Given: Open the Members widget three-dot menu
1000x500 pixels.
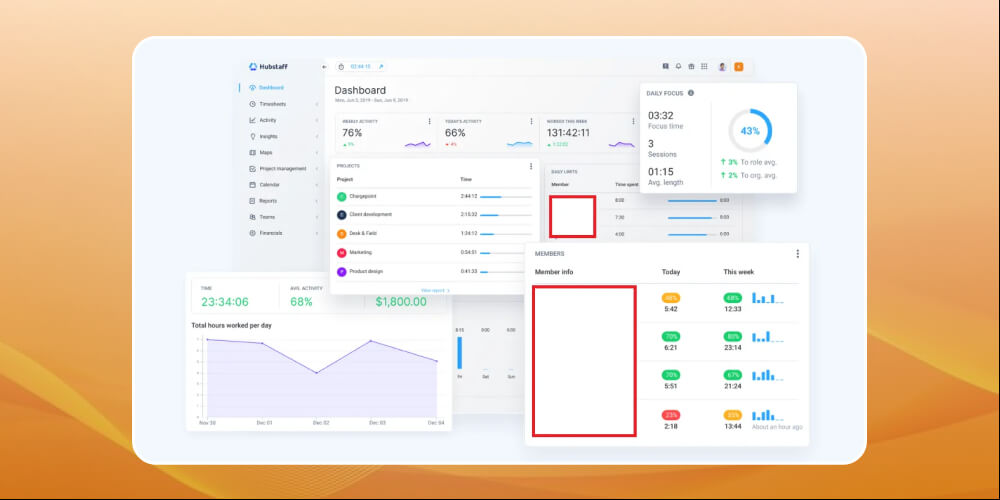Looking at the screenshot, I should 797,253.
